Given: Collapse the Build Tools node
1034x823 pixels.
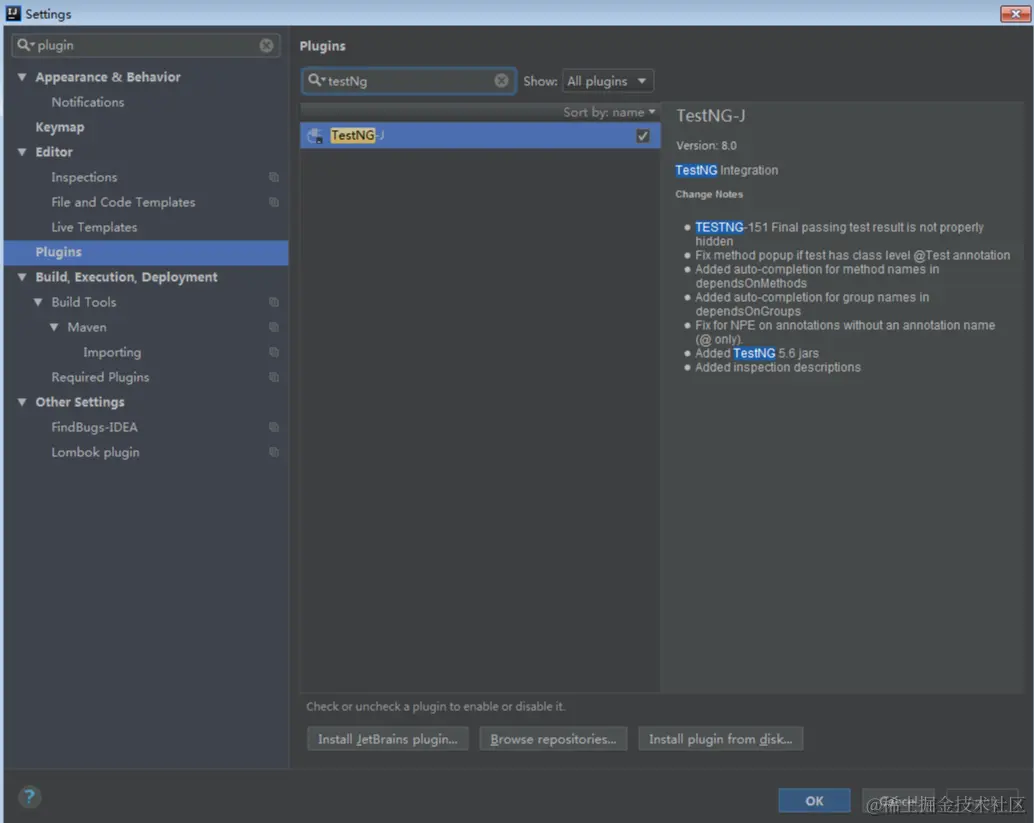Looking at the screenshot, I should [38, 302].
